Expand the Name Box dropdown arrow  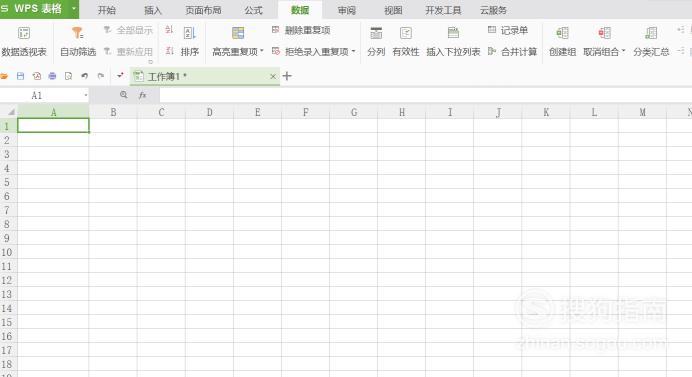[86, 95]
